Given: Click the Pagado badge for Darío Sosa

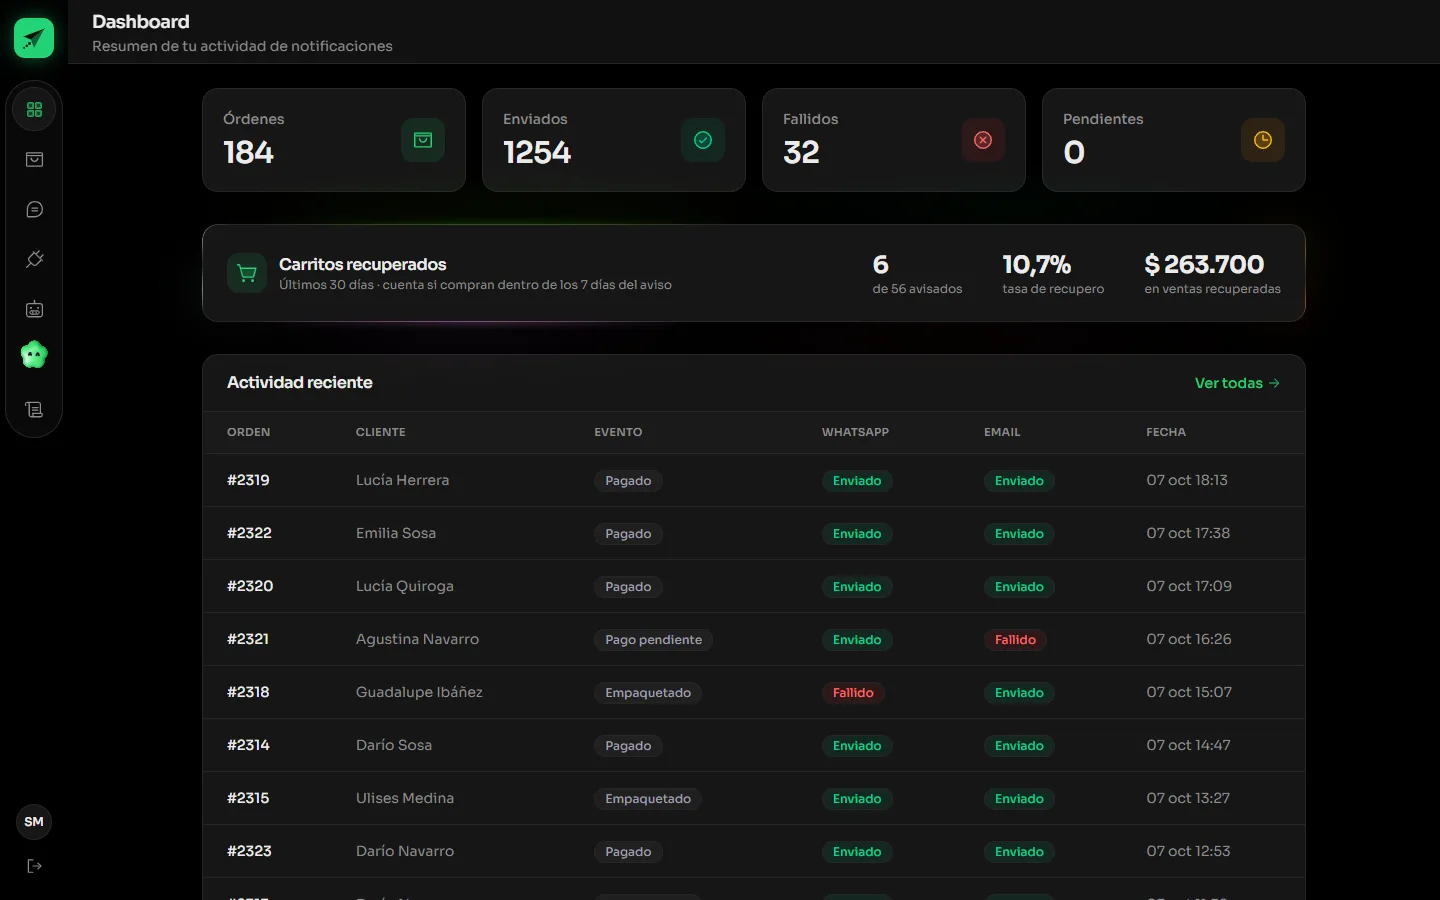Looking at the screenshot, I should [x=628, y=746].
